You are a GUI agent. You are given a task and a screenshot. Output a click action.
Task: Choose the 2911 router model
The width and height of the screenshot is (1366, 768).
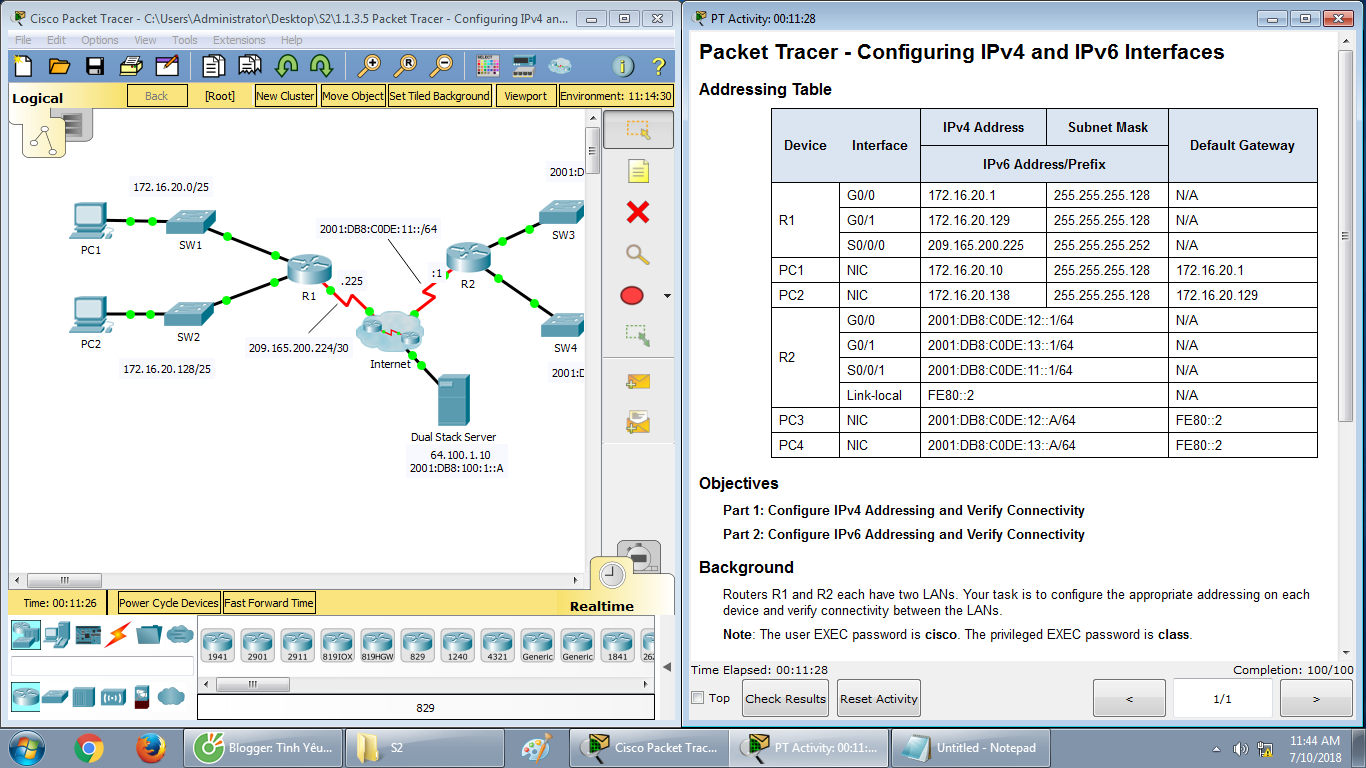(297, 646)
